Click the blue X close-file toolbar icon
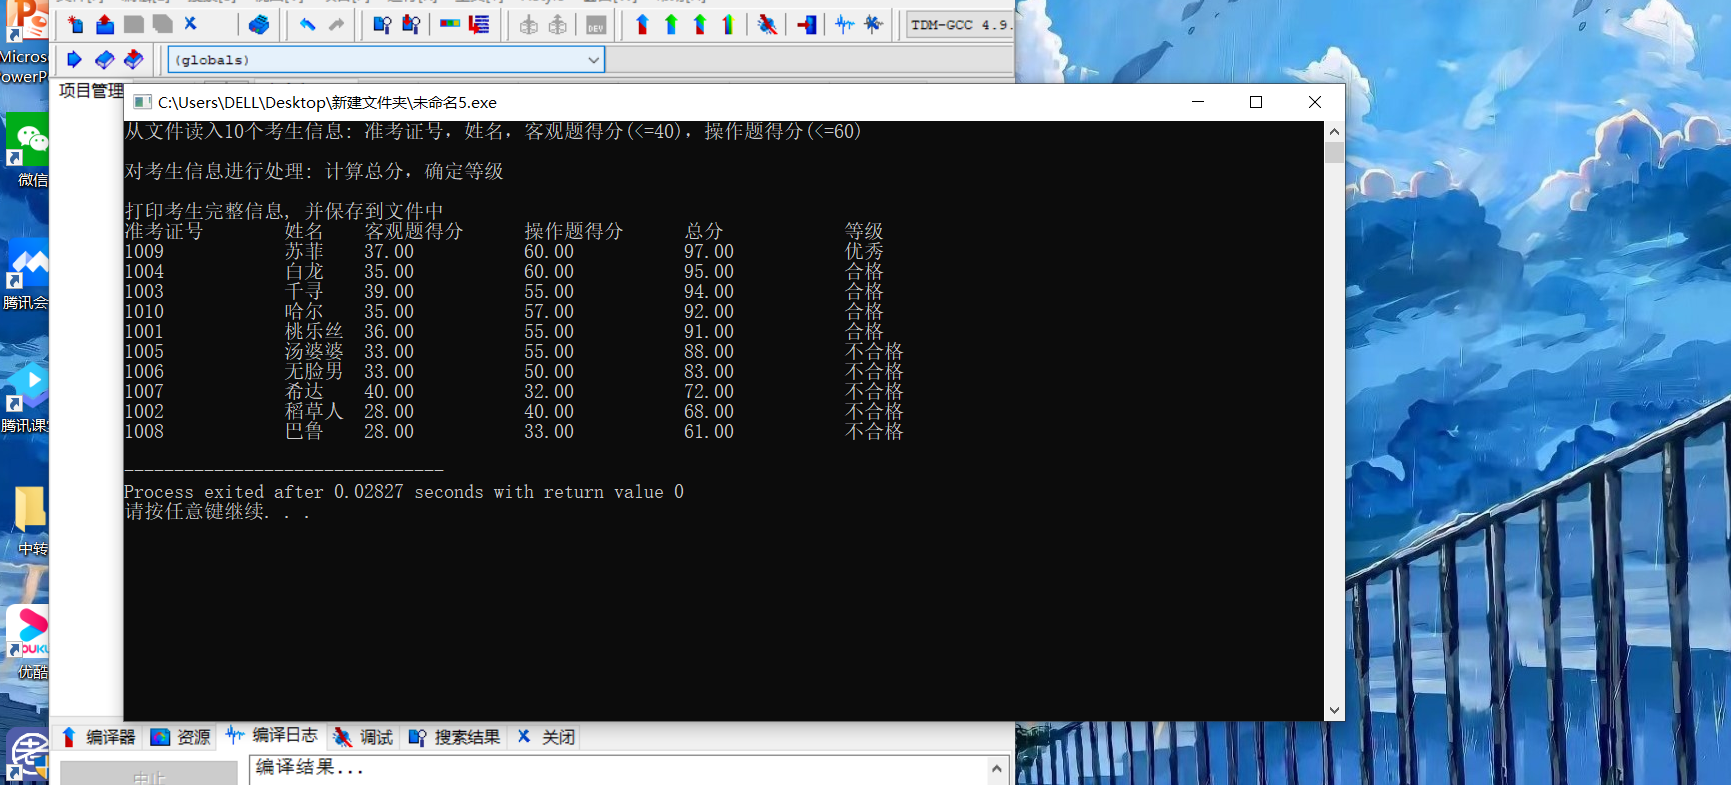The height and width of the screenshot is (785, 1731). tap(191, 24)
